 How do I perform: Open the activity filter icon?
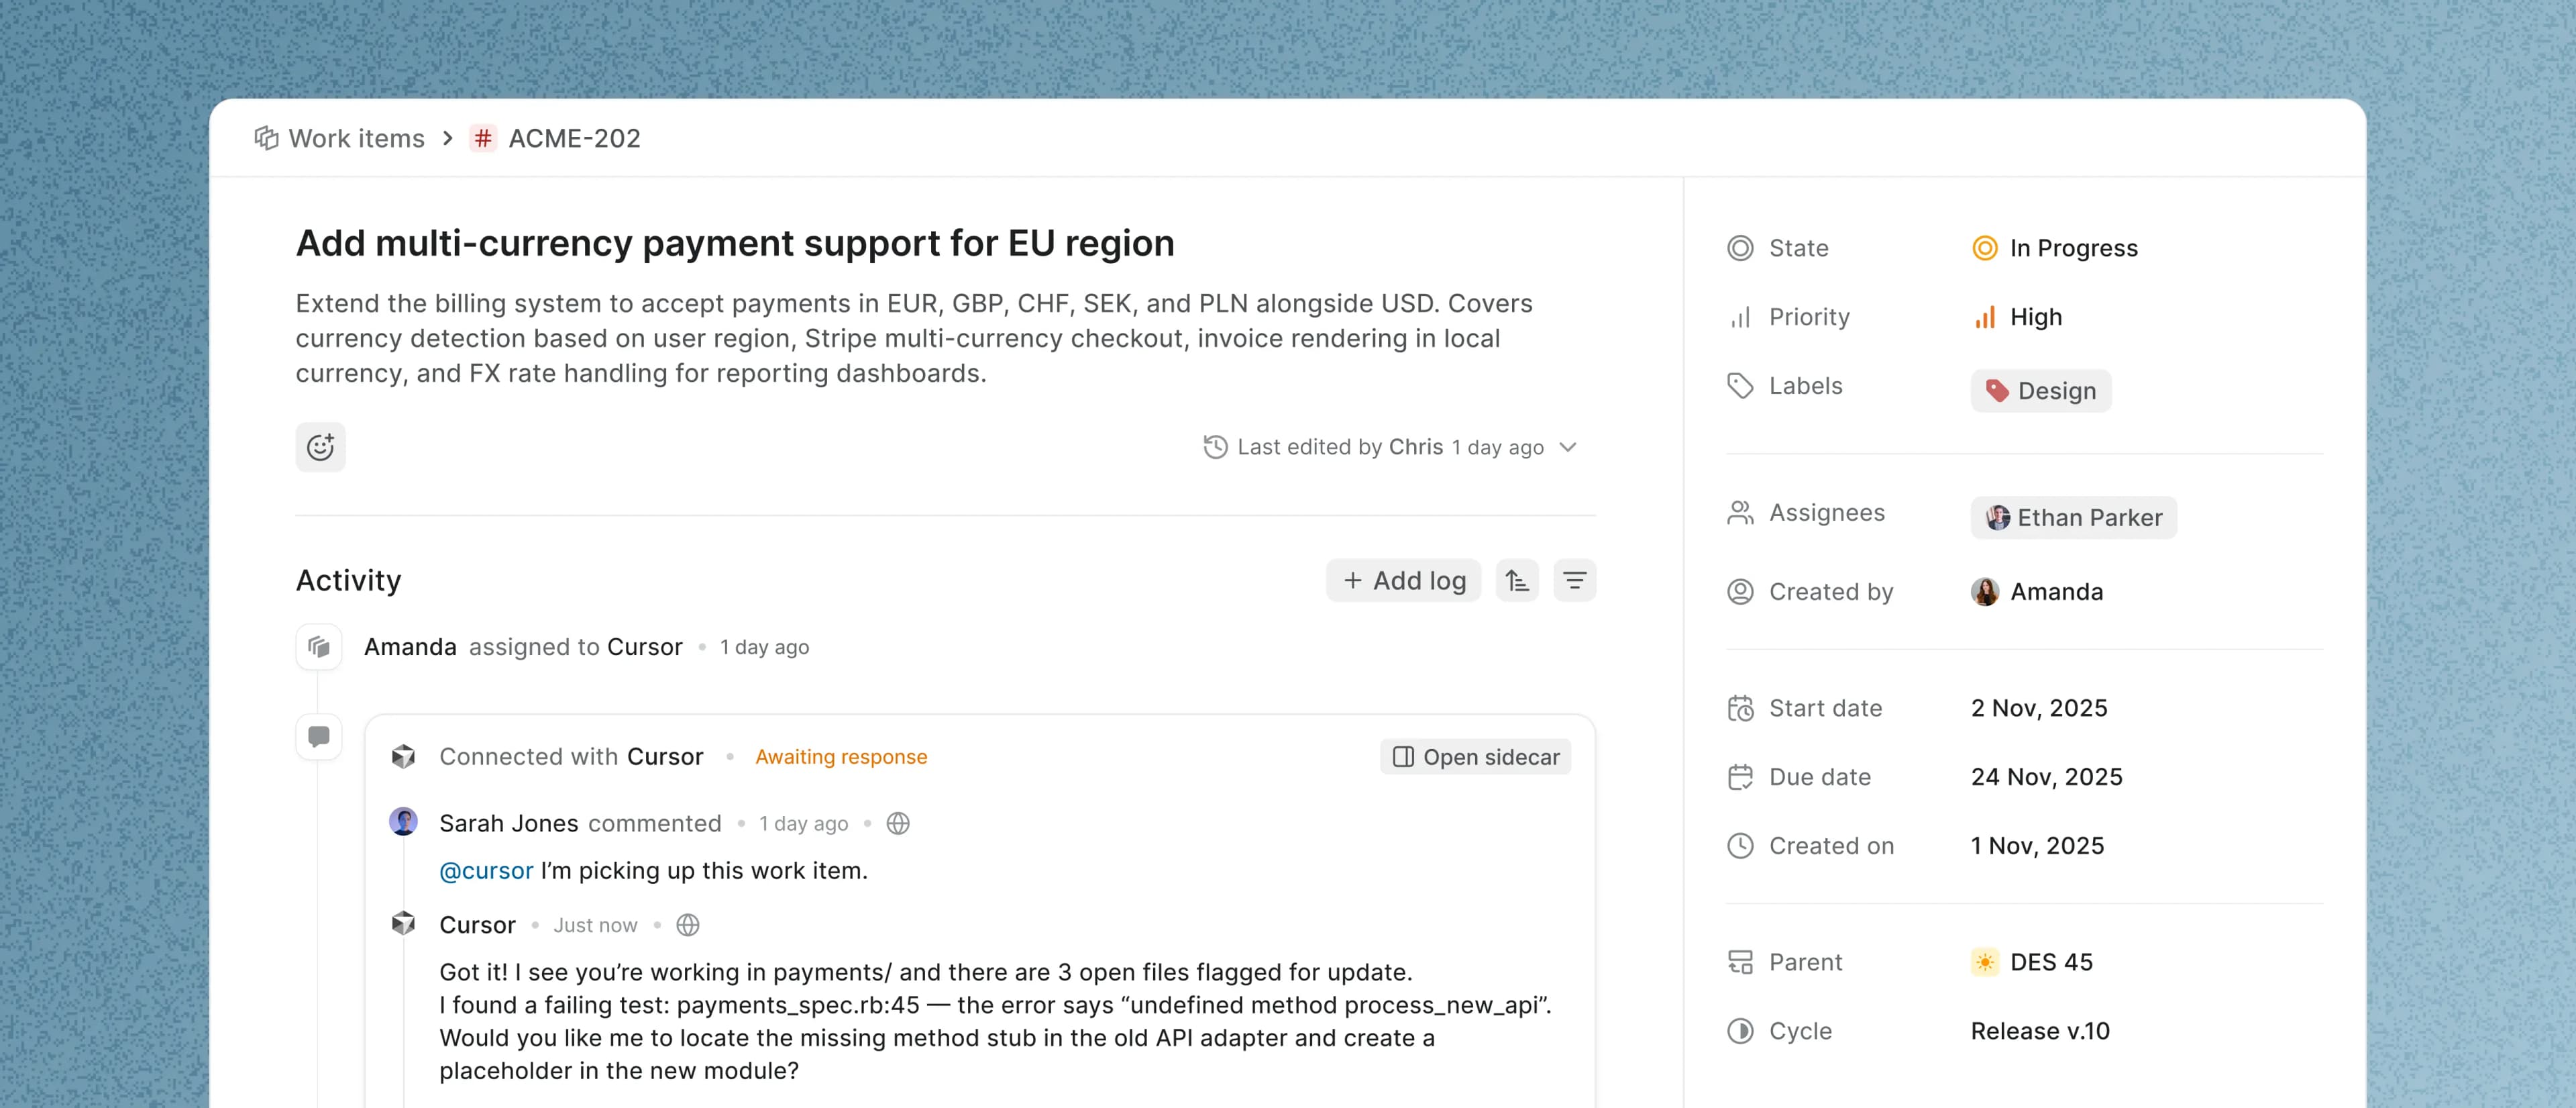(1574, 581)
